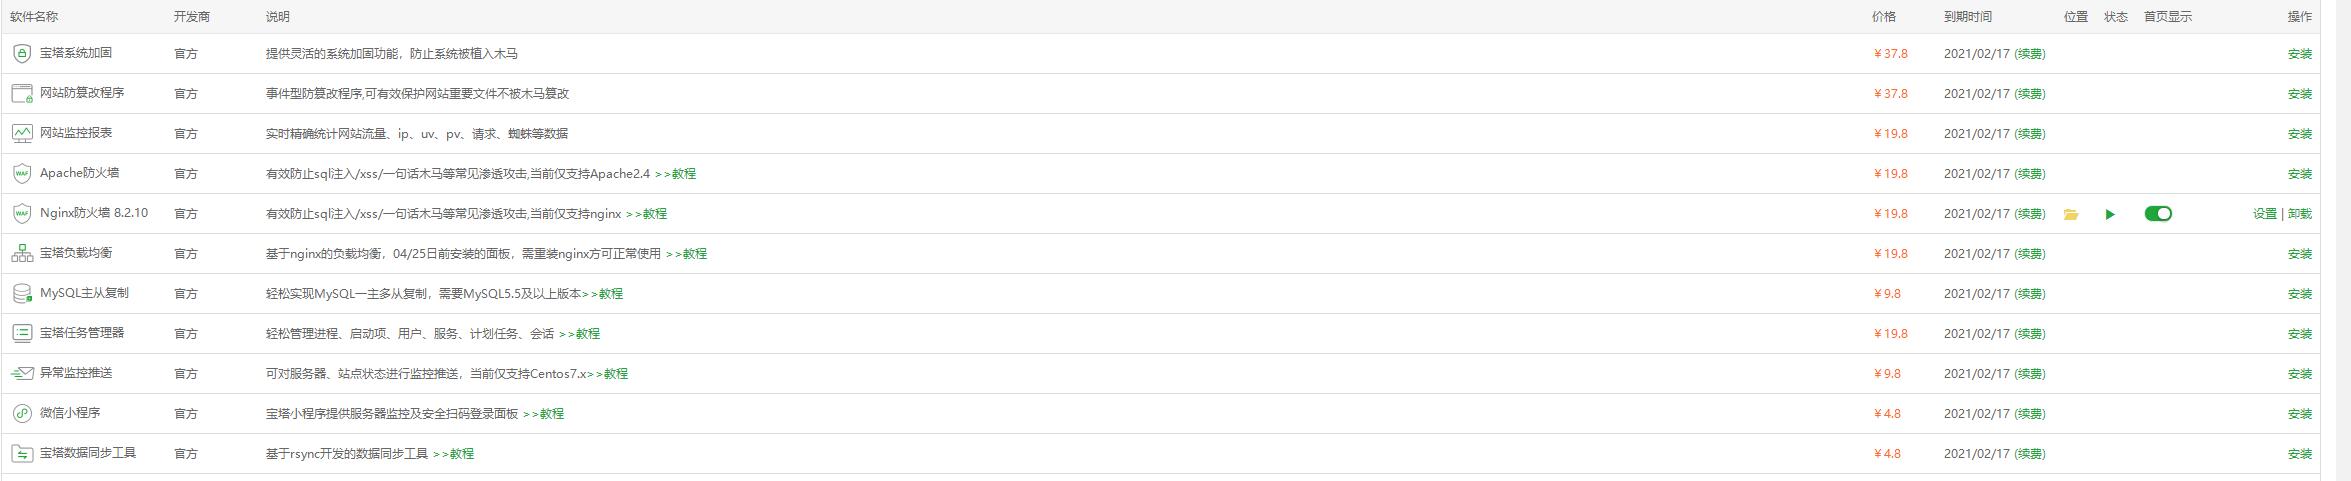Screen dimensions: 2351x481
Task: Open the 宝塔负载均衡 教程 link
Action: point(694,254)
